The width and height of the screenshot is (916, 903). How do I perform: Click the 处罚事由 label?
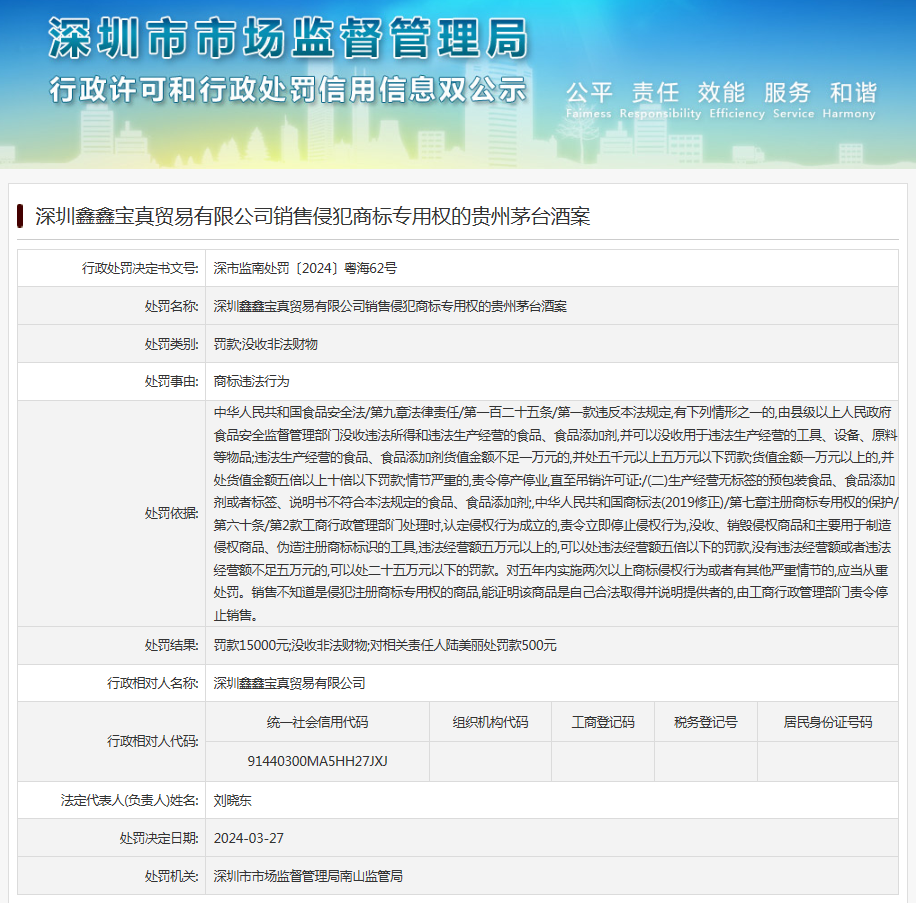172,381
